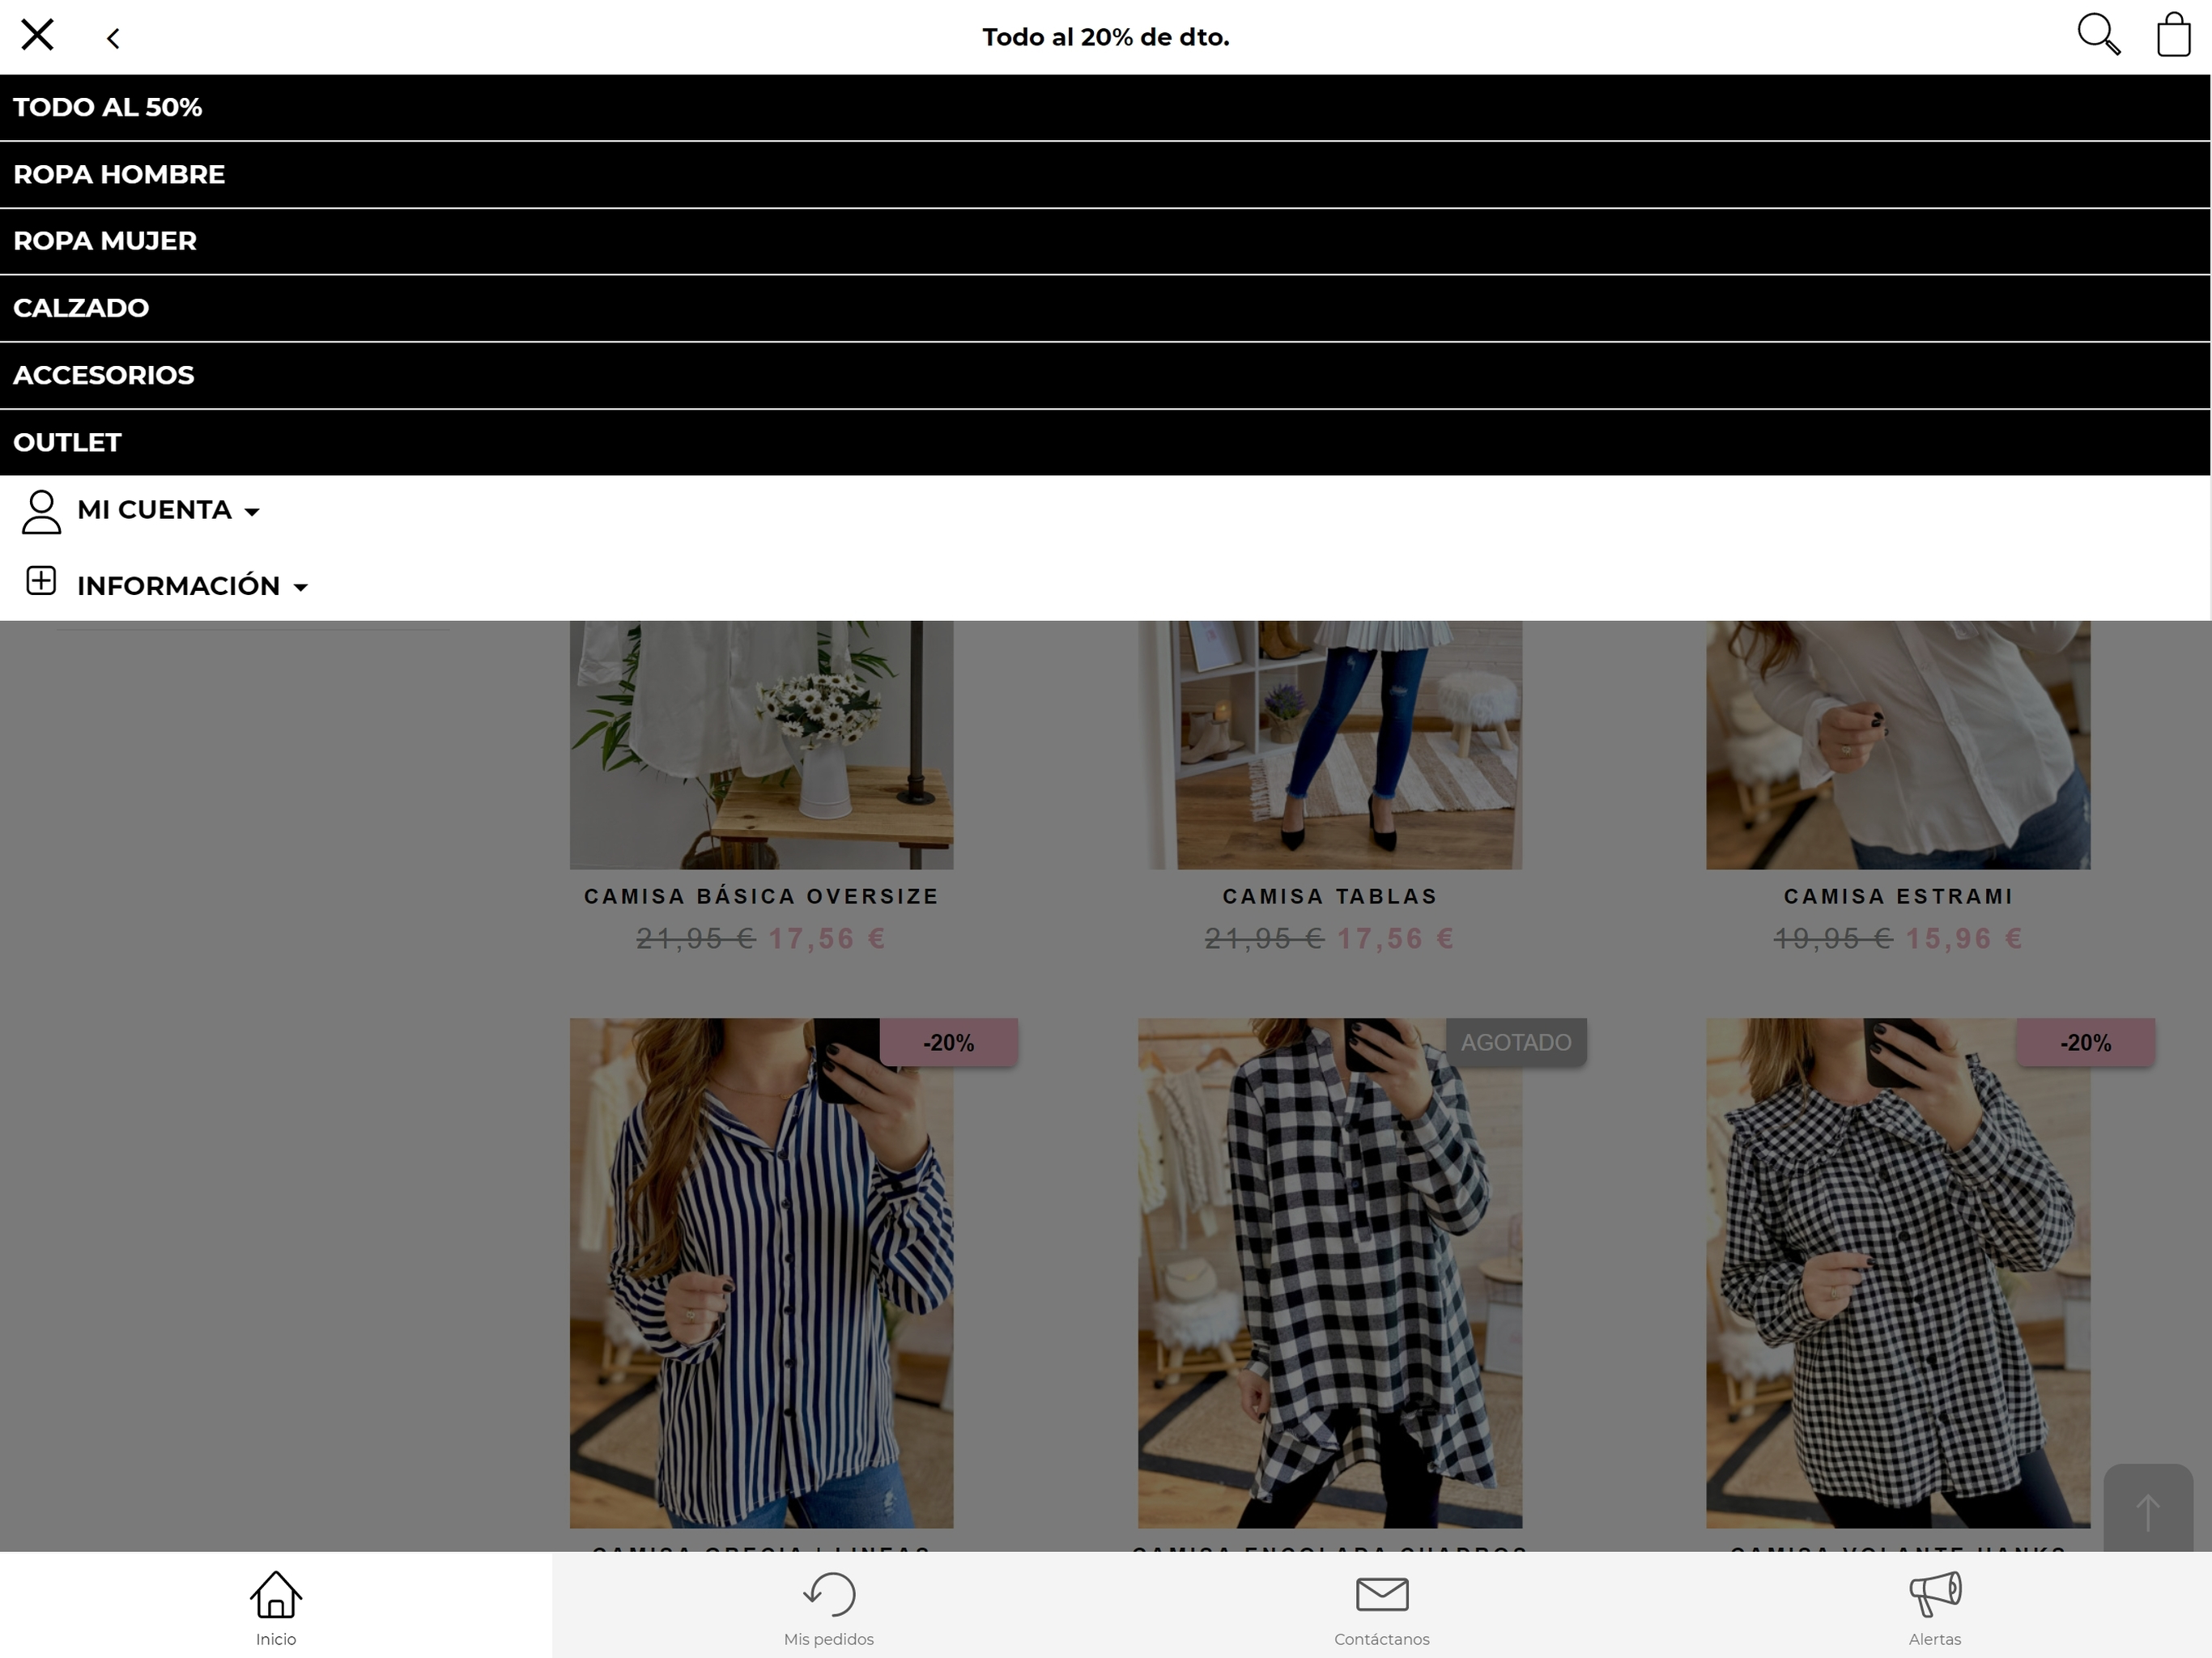This screenshot has height=1658, width=2212.
Task: Close the navigation menu with the X icon
Action: pos(37,36)
